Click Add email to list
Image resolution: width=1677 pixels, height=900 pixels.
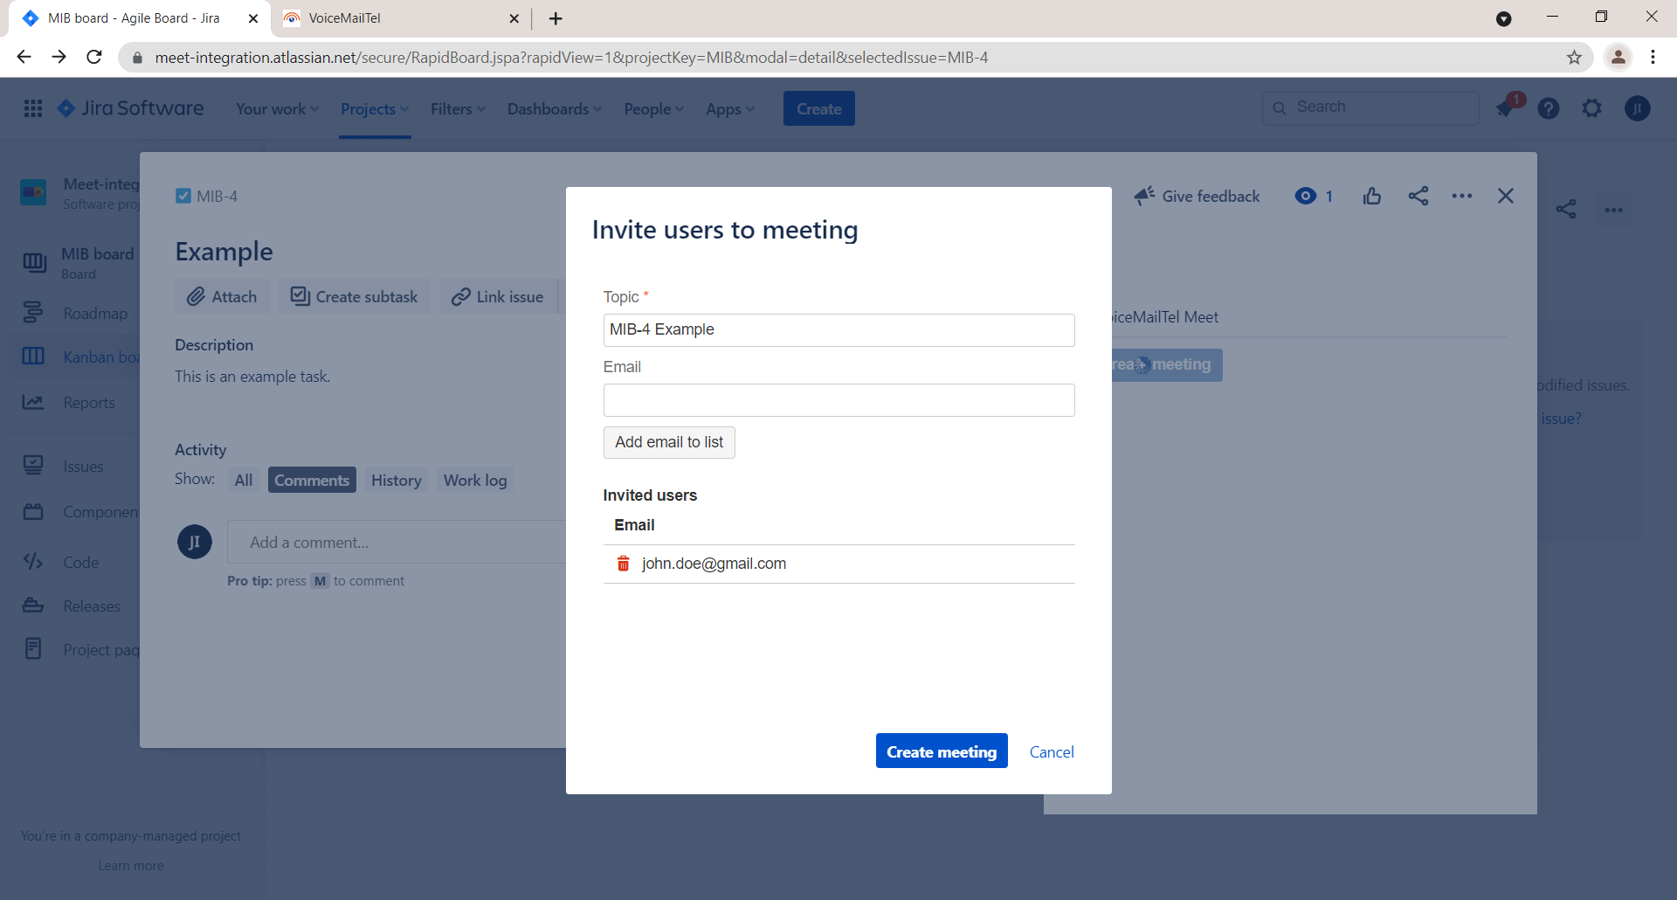(669, 442)
